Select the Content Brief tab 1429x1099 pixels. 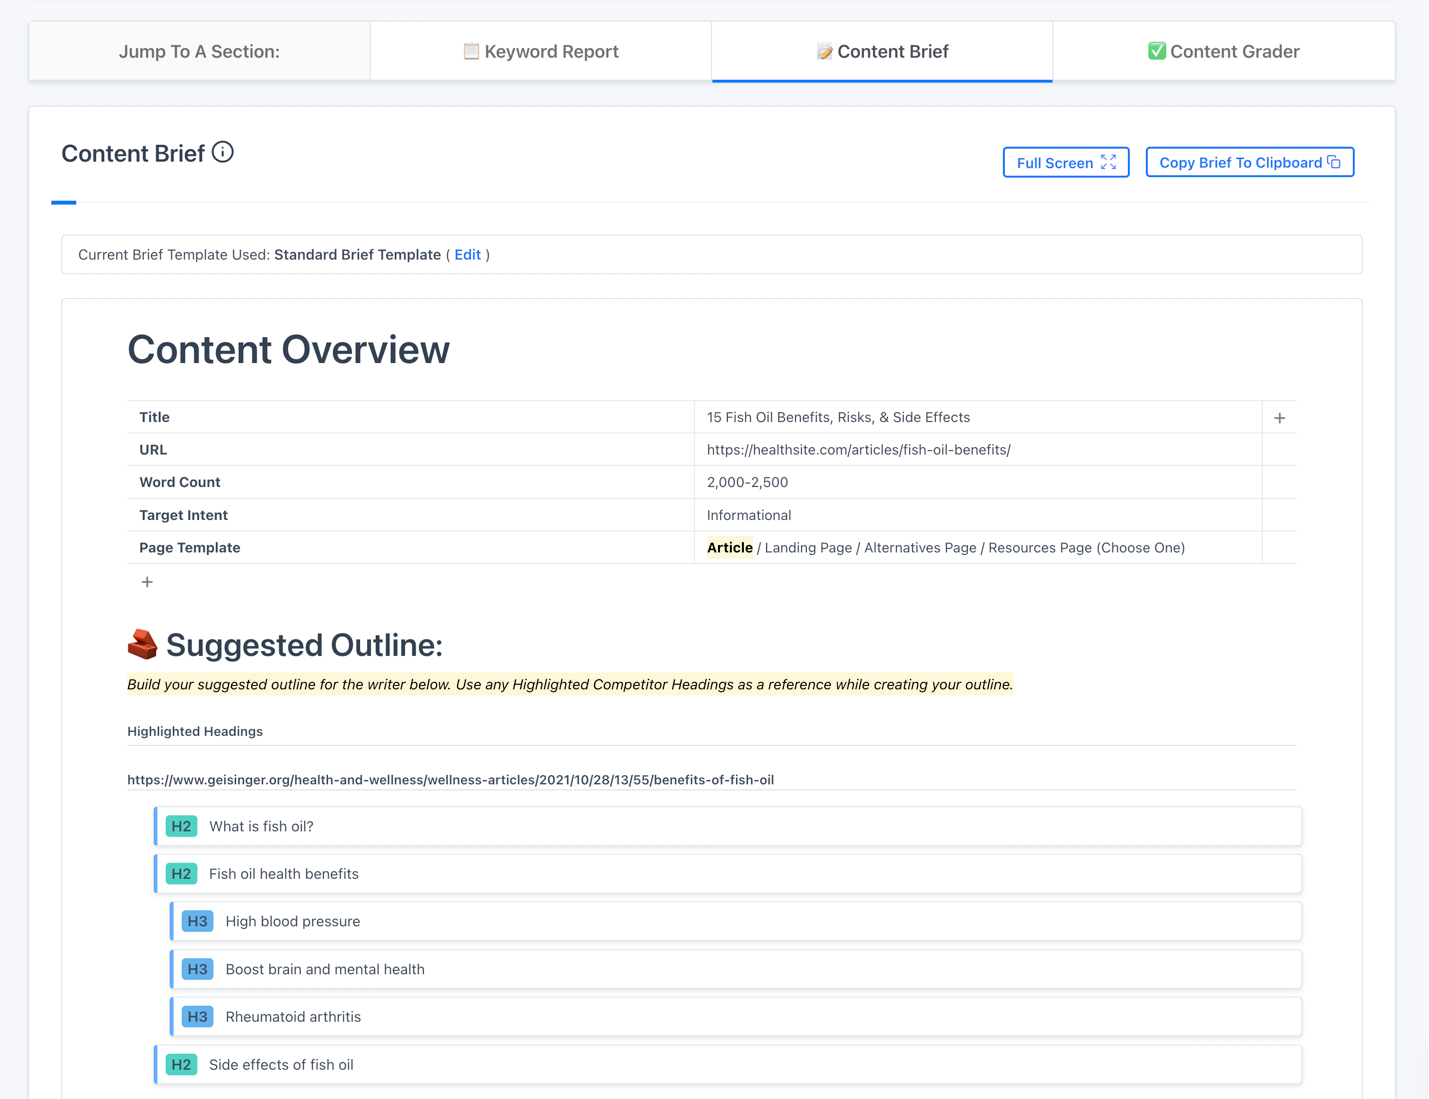tap(882, 51)
